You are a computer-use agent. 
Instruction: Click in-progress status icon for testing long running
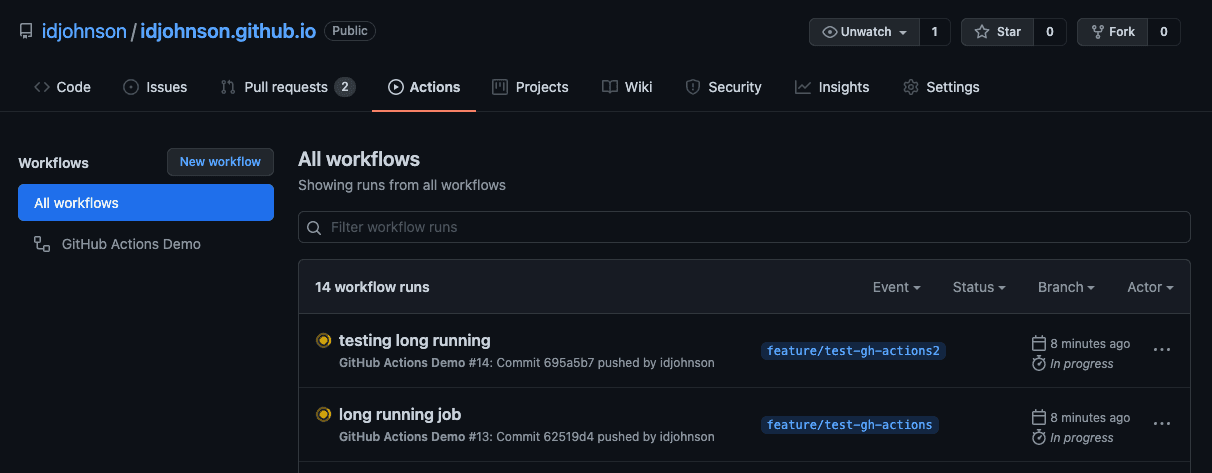(x=323, y=340)
